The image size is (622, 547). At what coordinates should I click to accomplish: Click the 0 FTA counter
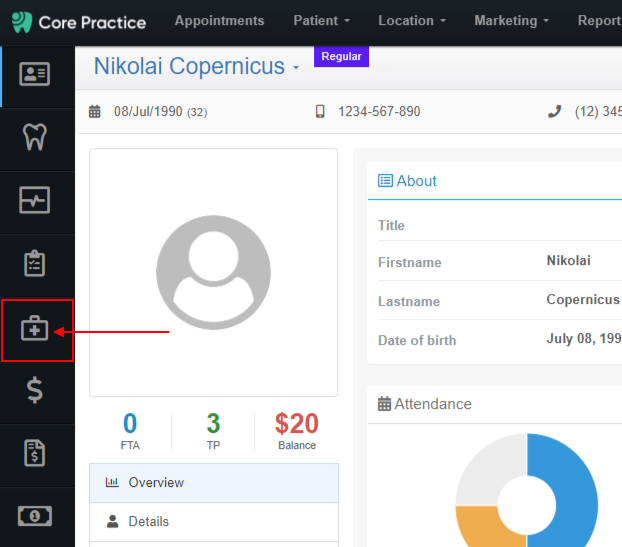click(x=130, y=431)
